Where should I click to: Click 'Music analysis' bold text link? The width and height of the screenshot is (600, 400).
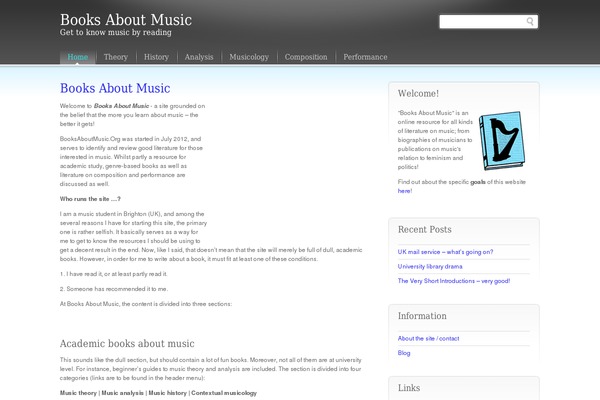pos(122,393)
